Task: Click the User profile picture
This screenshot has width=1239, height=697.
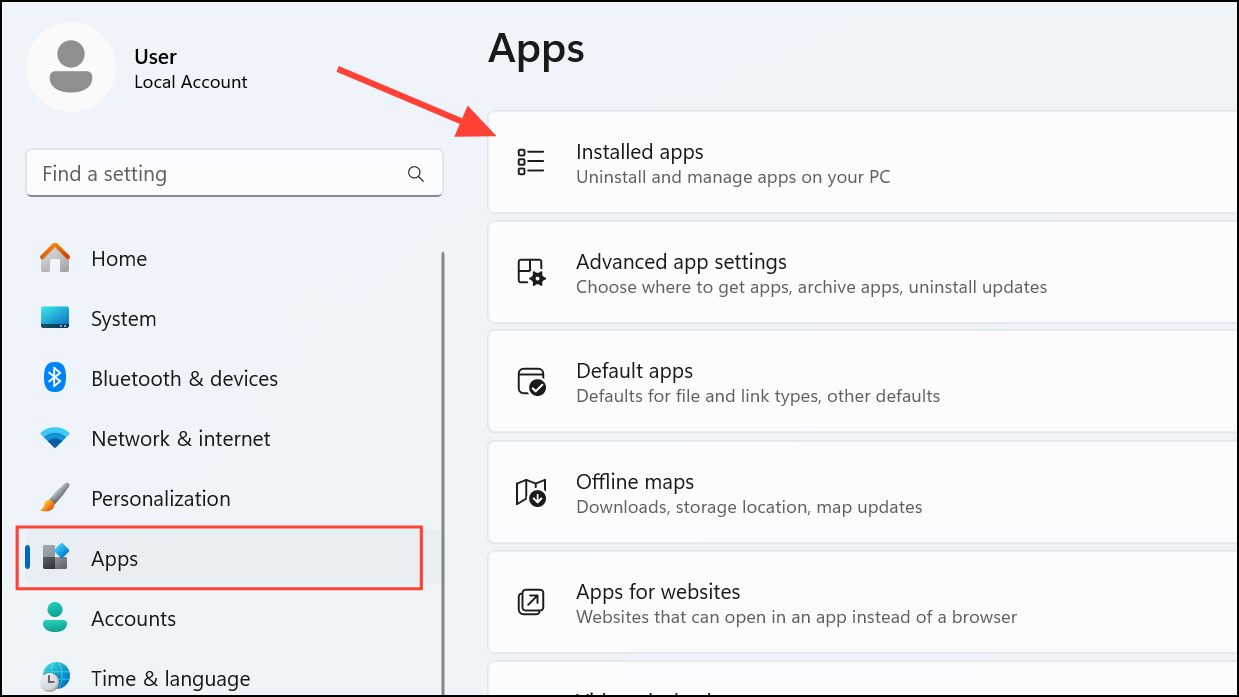Action: (x=71, y=66)
